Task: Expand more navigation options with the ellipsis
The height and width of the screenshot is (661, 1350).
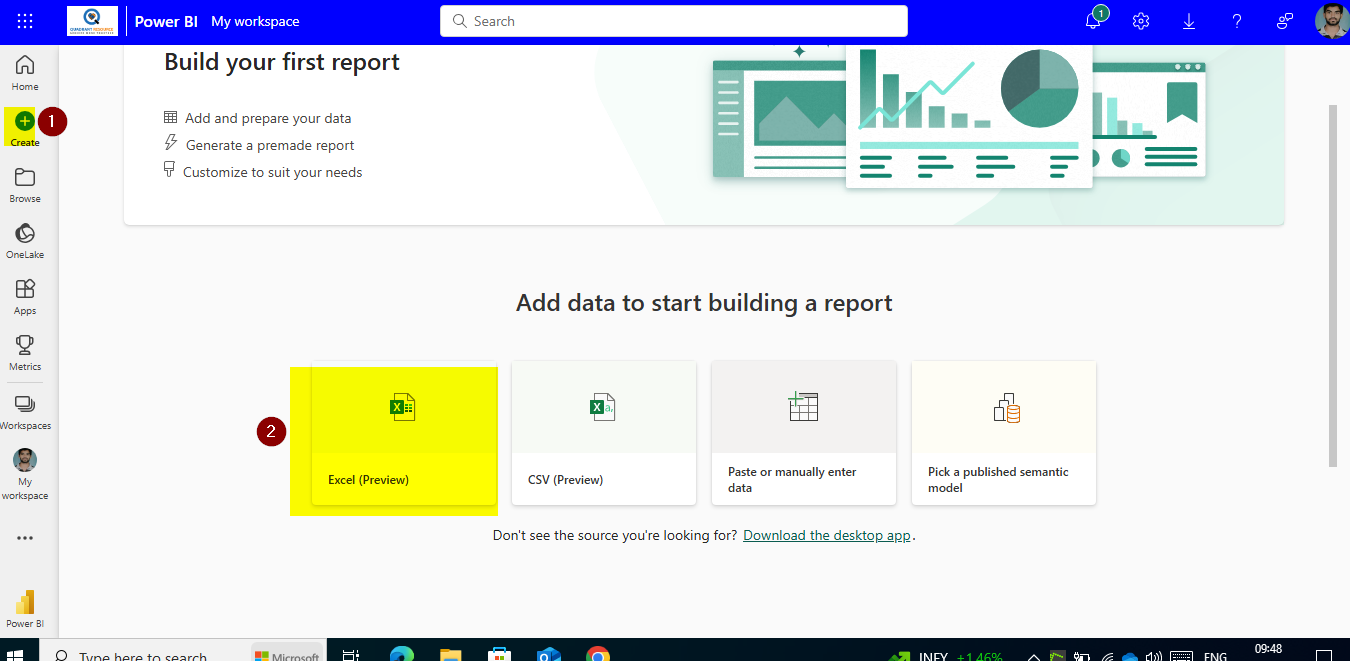Action: pyautogui.click(x=24, y=537)
